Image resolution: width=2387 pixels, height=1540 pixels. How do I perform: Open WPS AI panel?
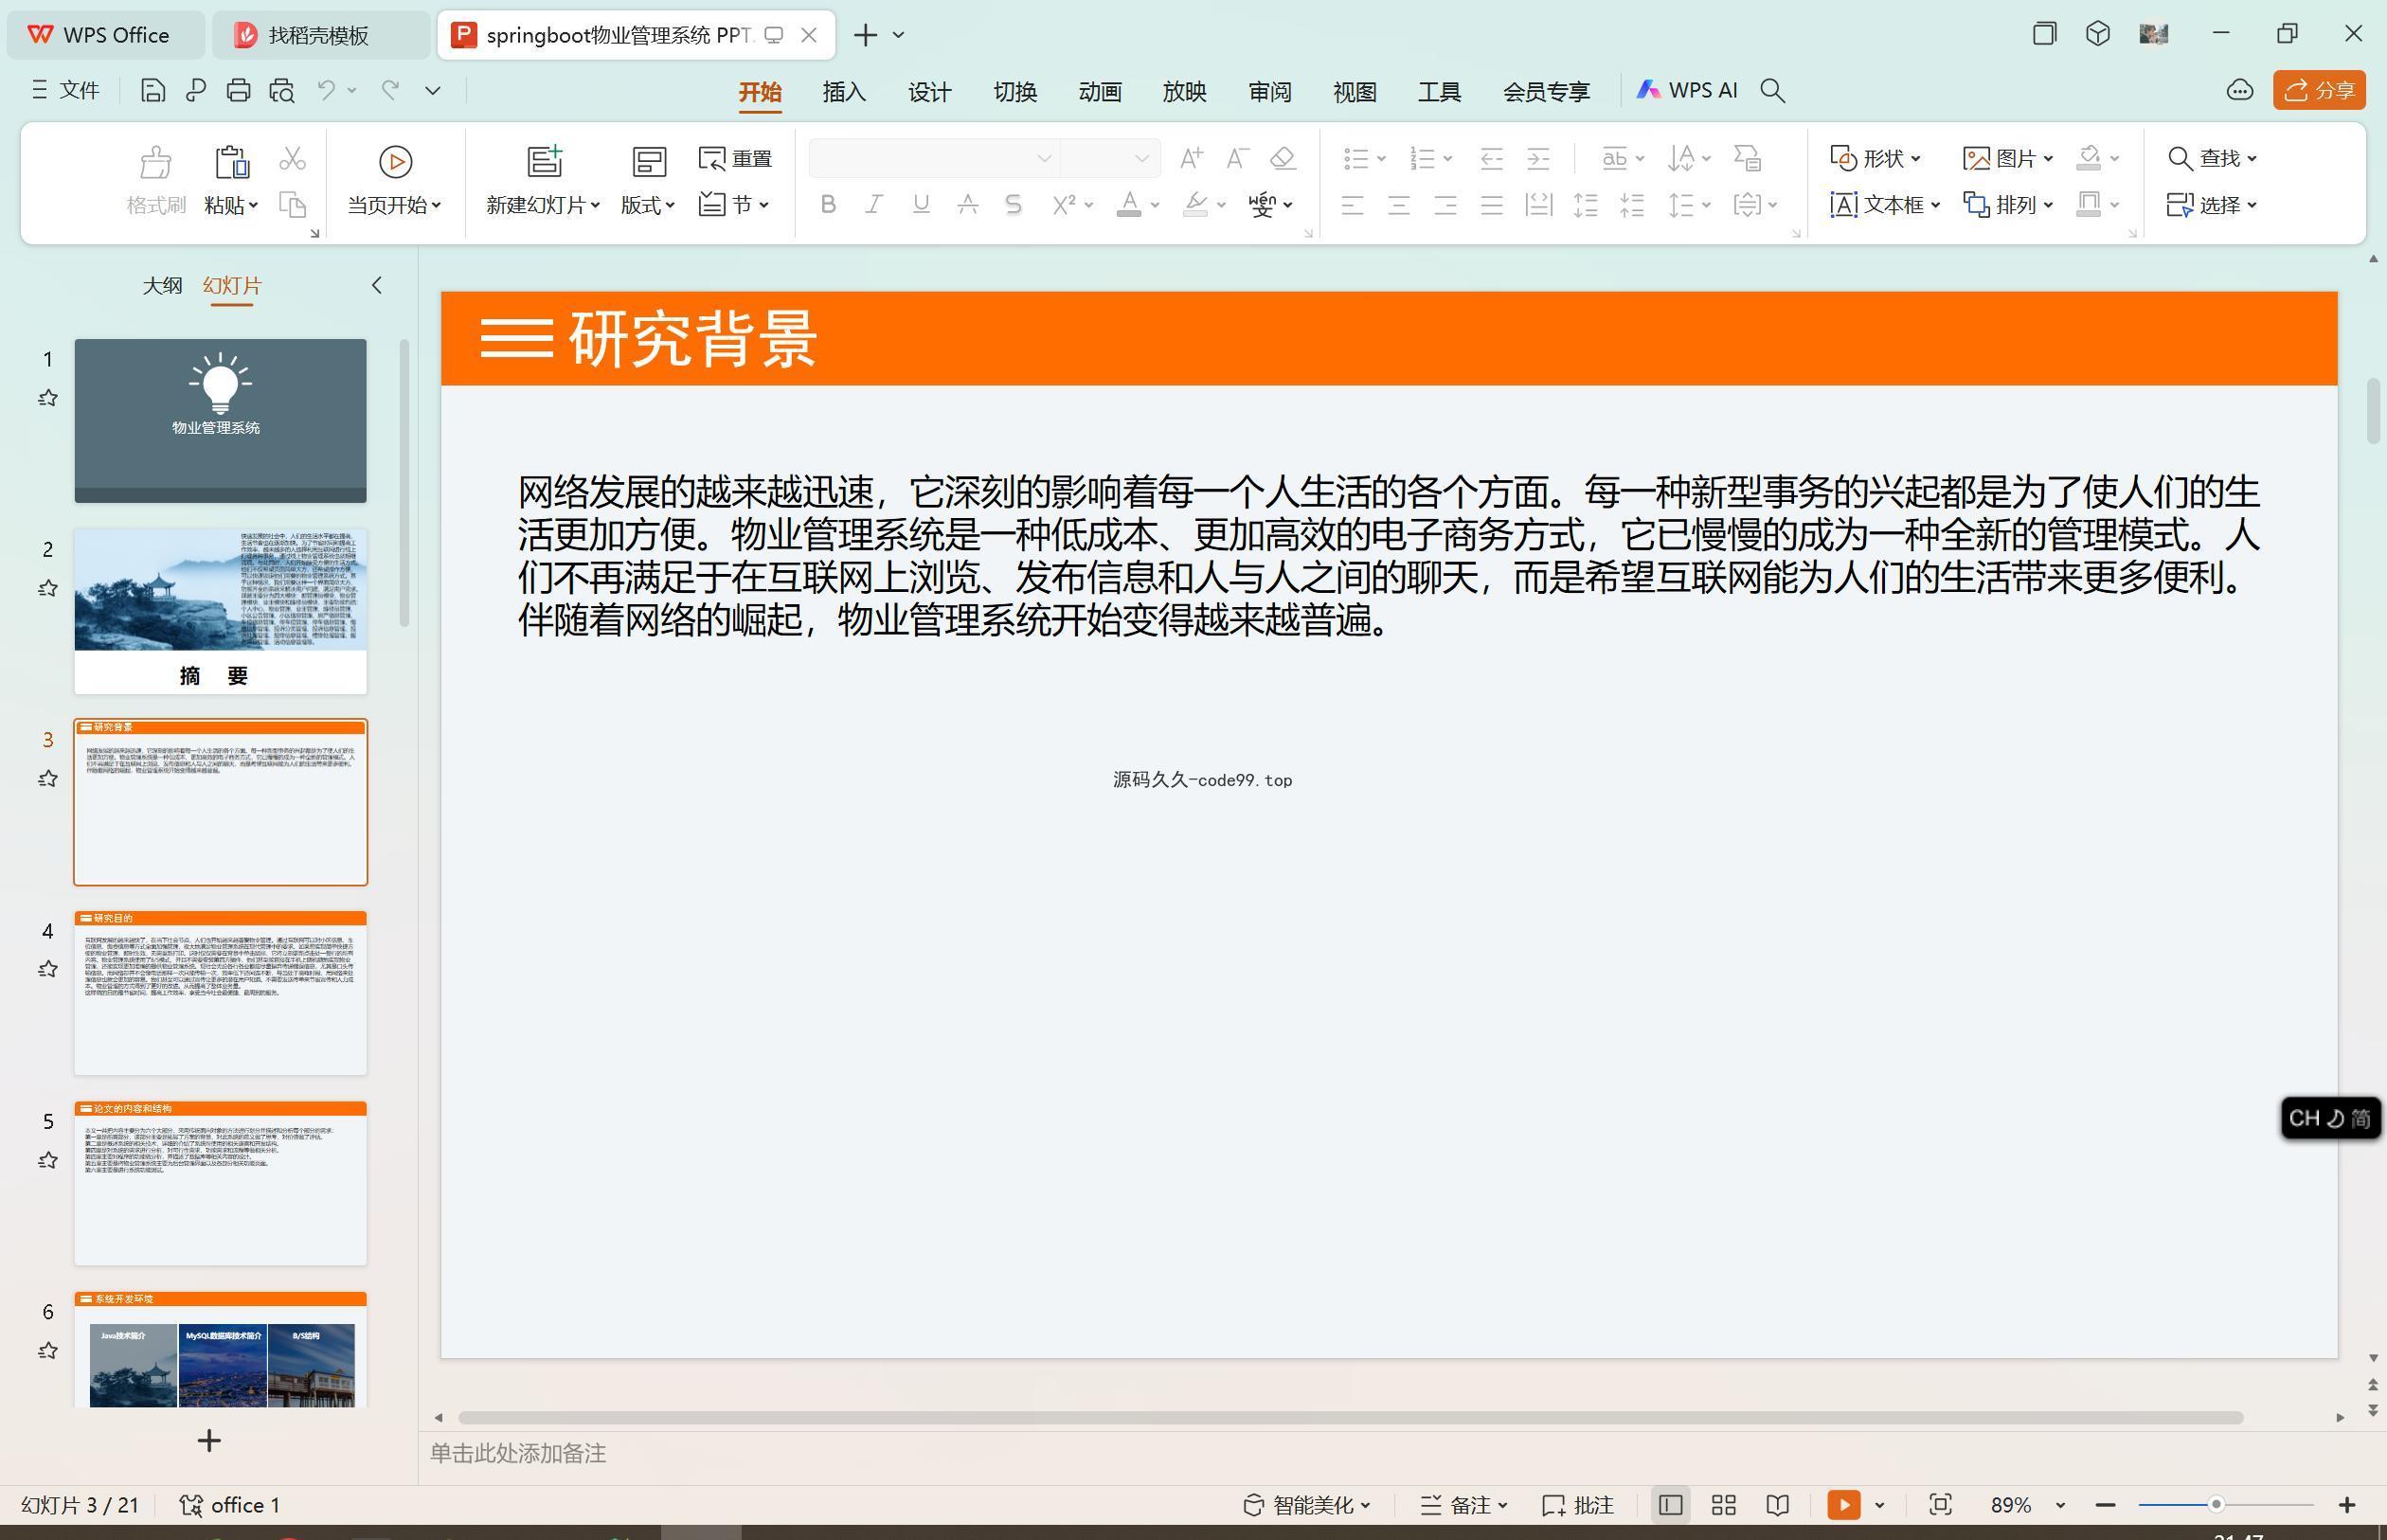tap(1686, 90)
